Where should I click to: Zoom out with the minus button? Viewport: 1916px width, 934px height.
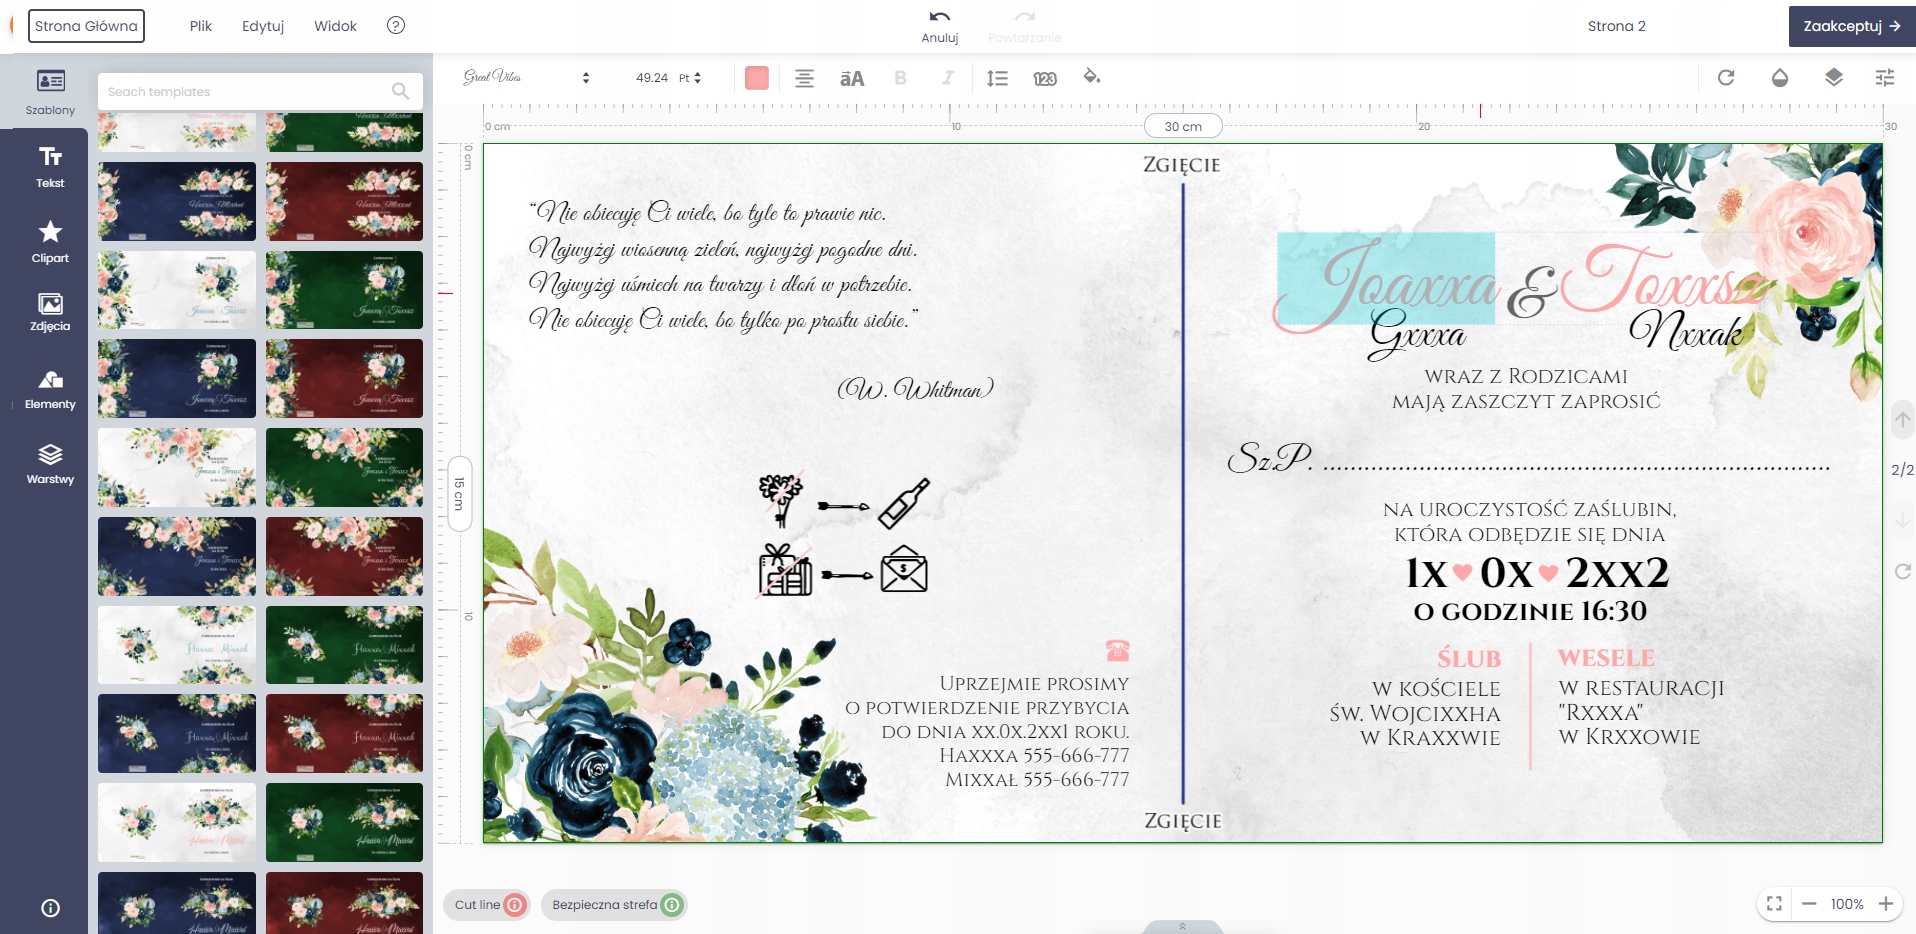pyautogui.click(x=1809, y=904)
